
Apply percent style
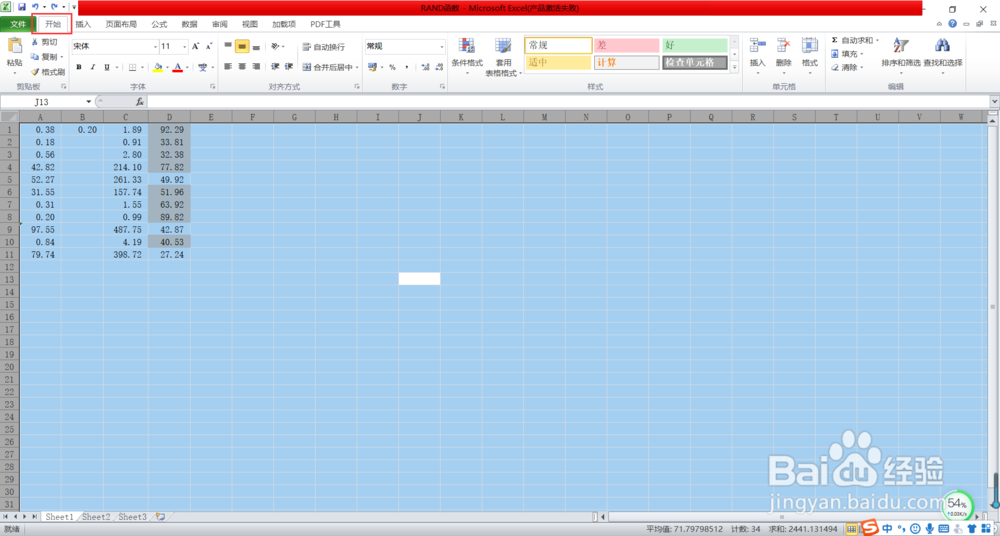pyautogui.click(x=392, y=67)
